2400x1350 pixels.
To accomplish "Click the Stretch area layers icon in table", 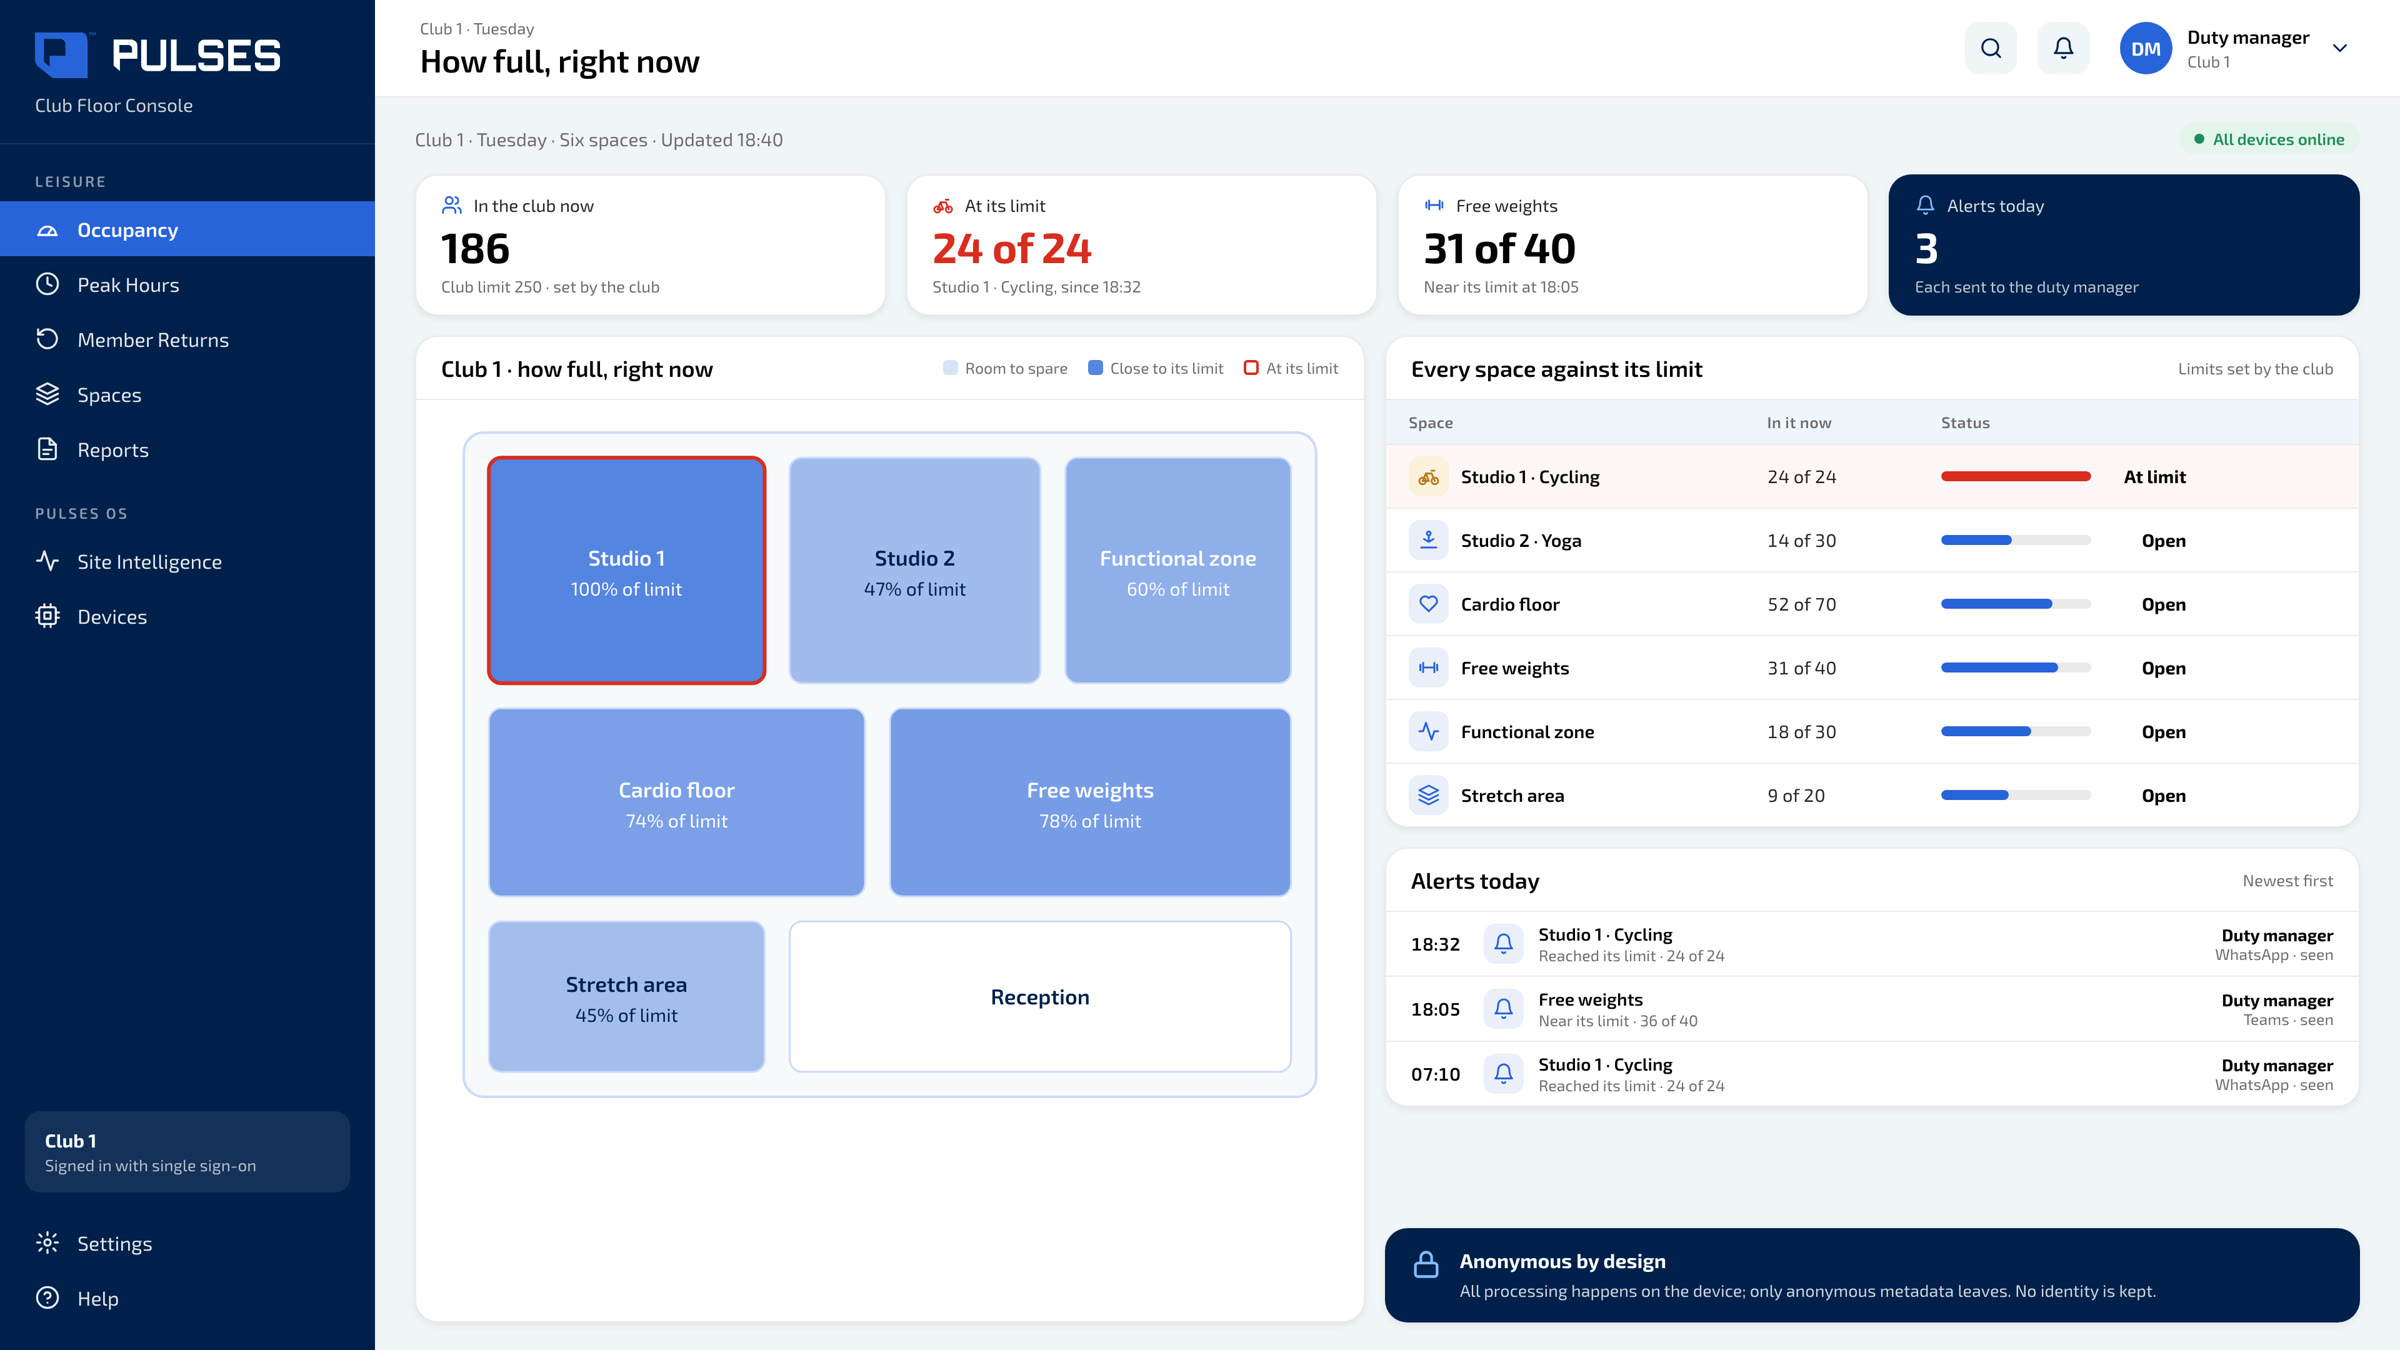I will pos(1428,795).
